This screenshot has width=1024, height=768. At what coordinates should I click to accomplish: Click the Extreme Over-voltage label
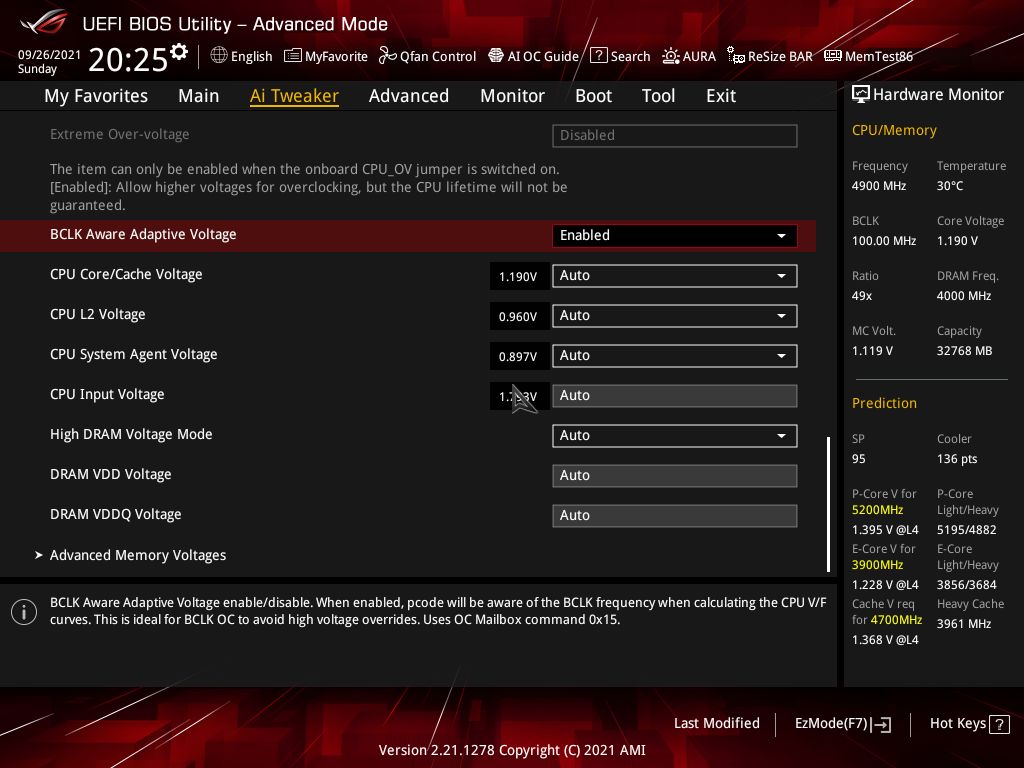[x=120, y=135]
